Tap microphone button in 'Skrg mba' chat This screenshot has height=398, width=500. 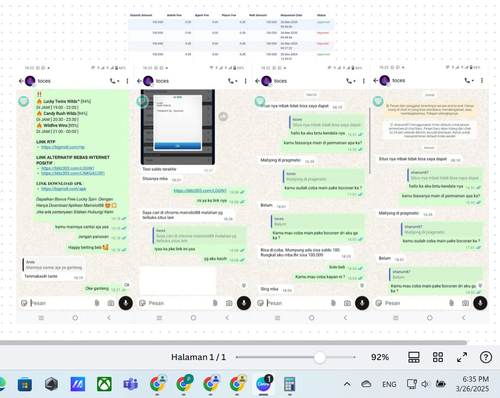pyautogui.click(x=362, y=303)
